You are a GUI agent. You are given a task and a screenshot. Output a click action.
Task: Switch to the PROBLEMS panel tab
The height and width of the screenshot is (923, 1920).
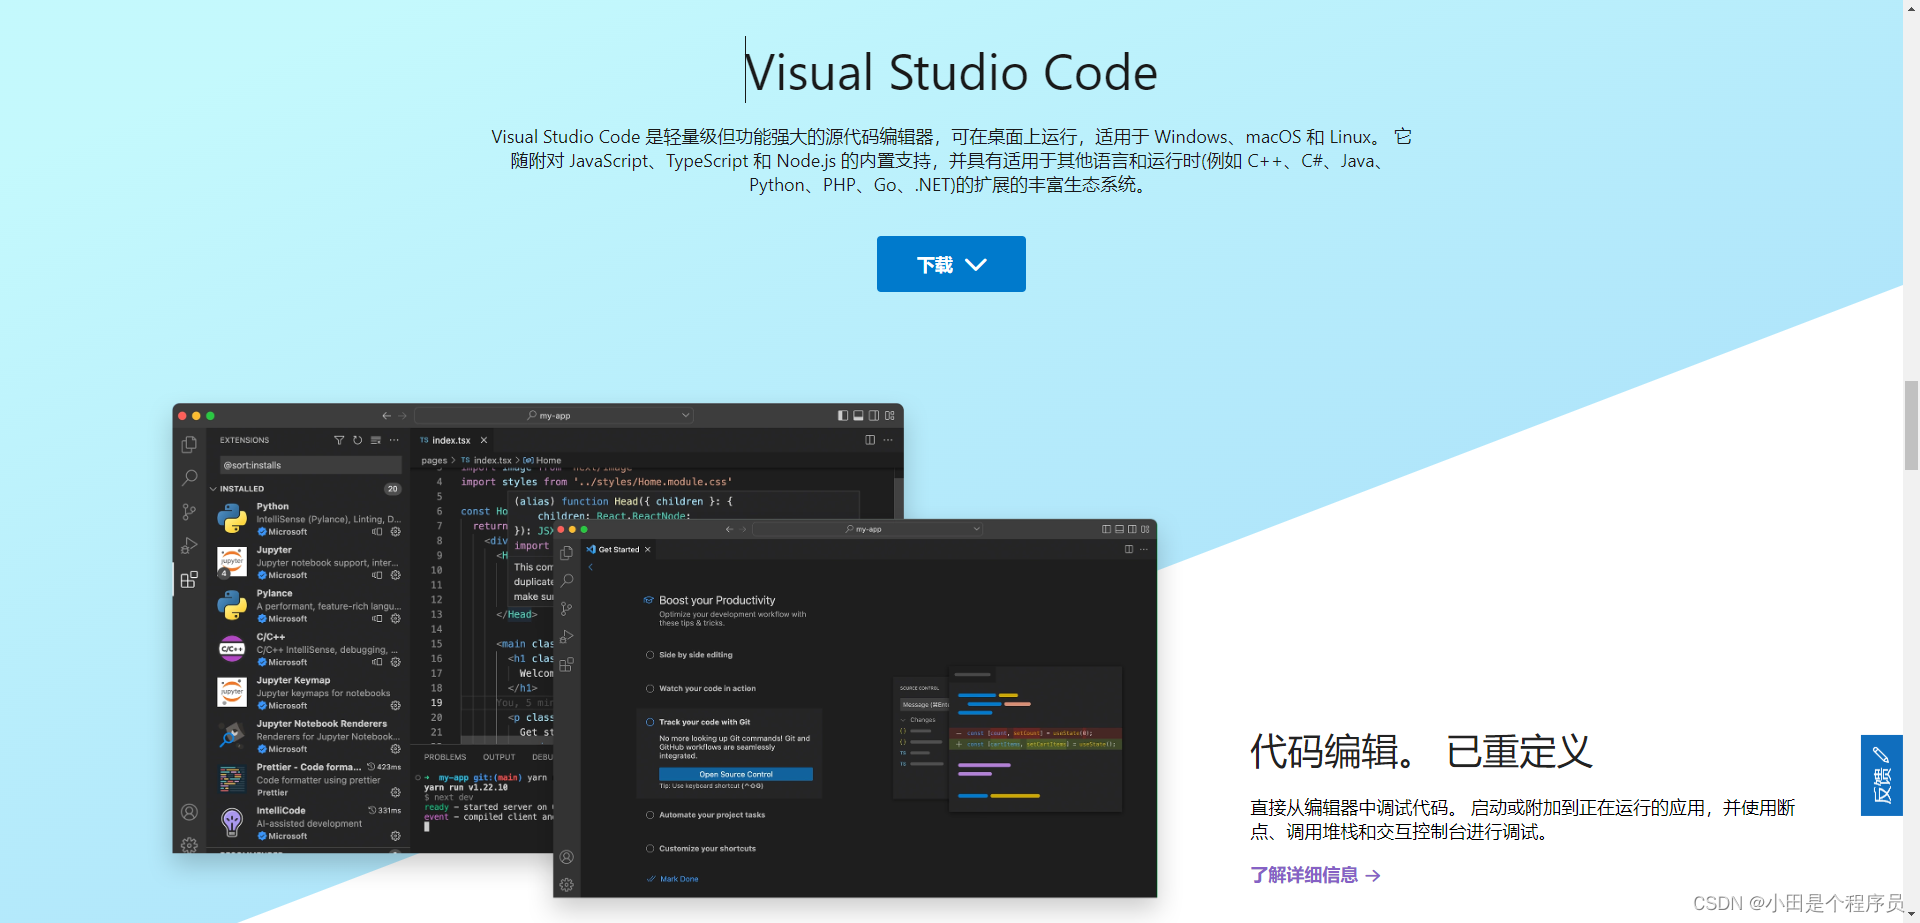tap(445, 757)
